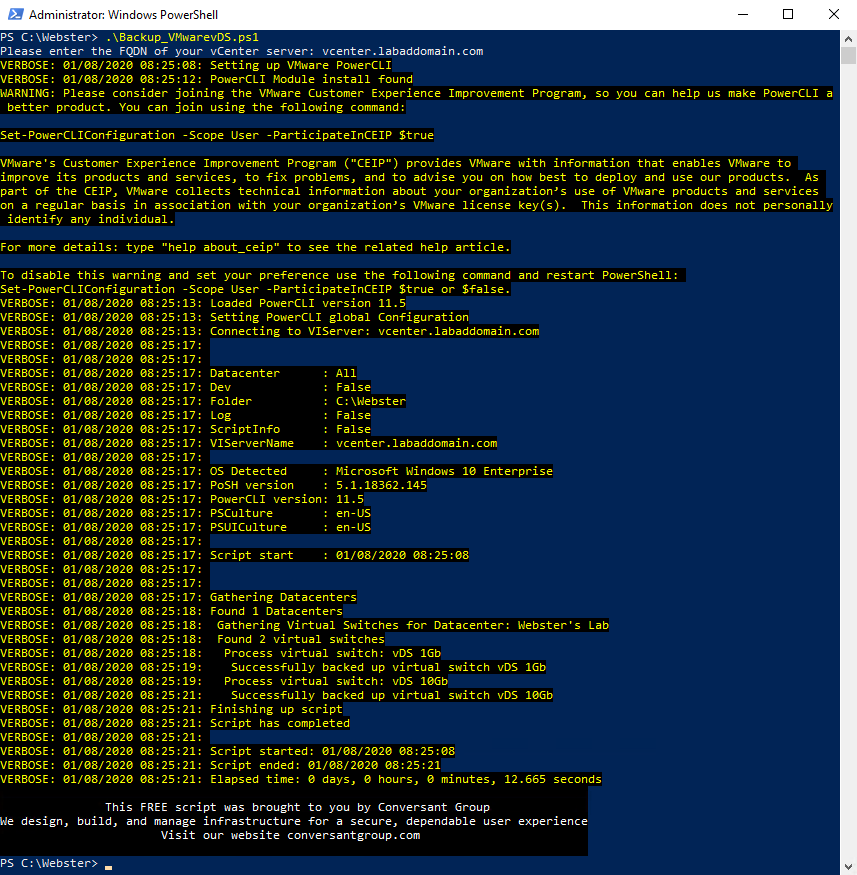
Task: Click 'Successfully backed up virtual switch vDS 10Gb'
Action: [x=391, y=695]
